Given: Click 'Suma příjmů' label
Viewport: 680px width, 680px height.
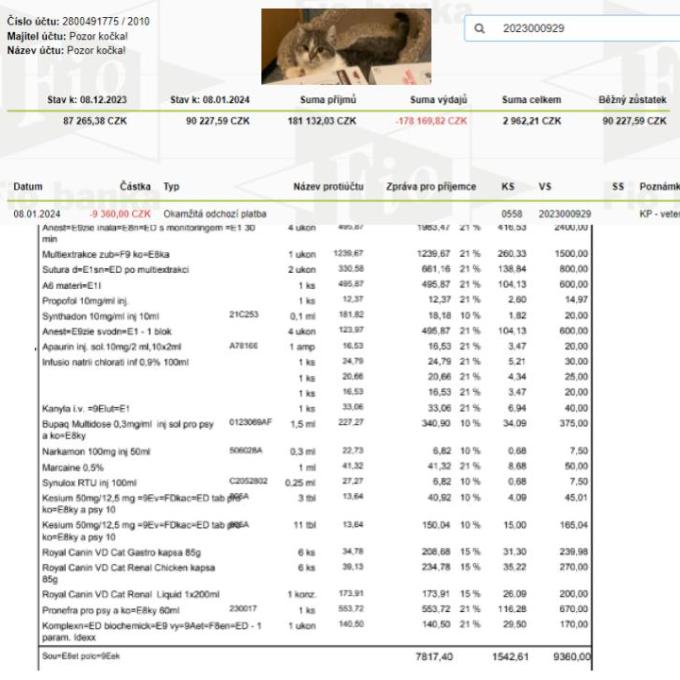Looking at the screenshot, I should (328, 100).
